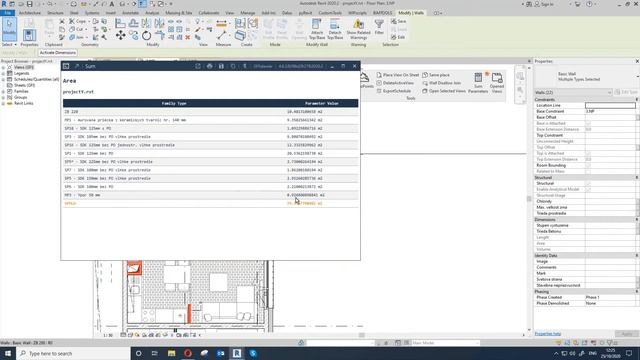Click Show Related Warnings icon
Screen dimensions: 640x360
(358, 29)
